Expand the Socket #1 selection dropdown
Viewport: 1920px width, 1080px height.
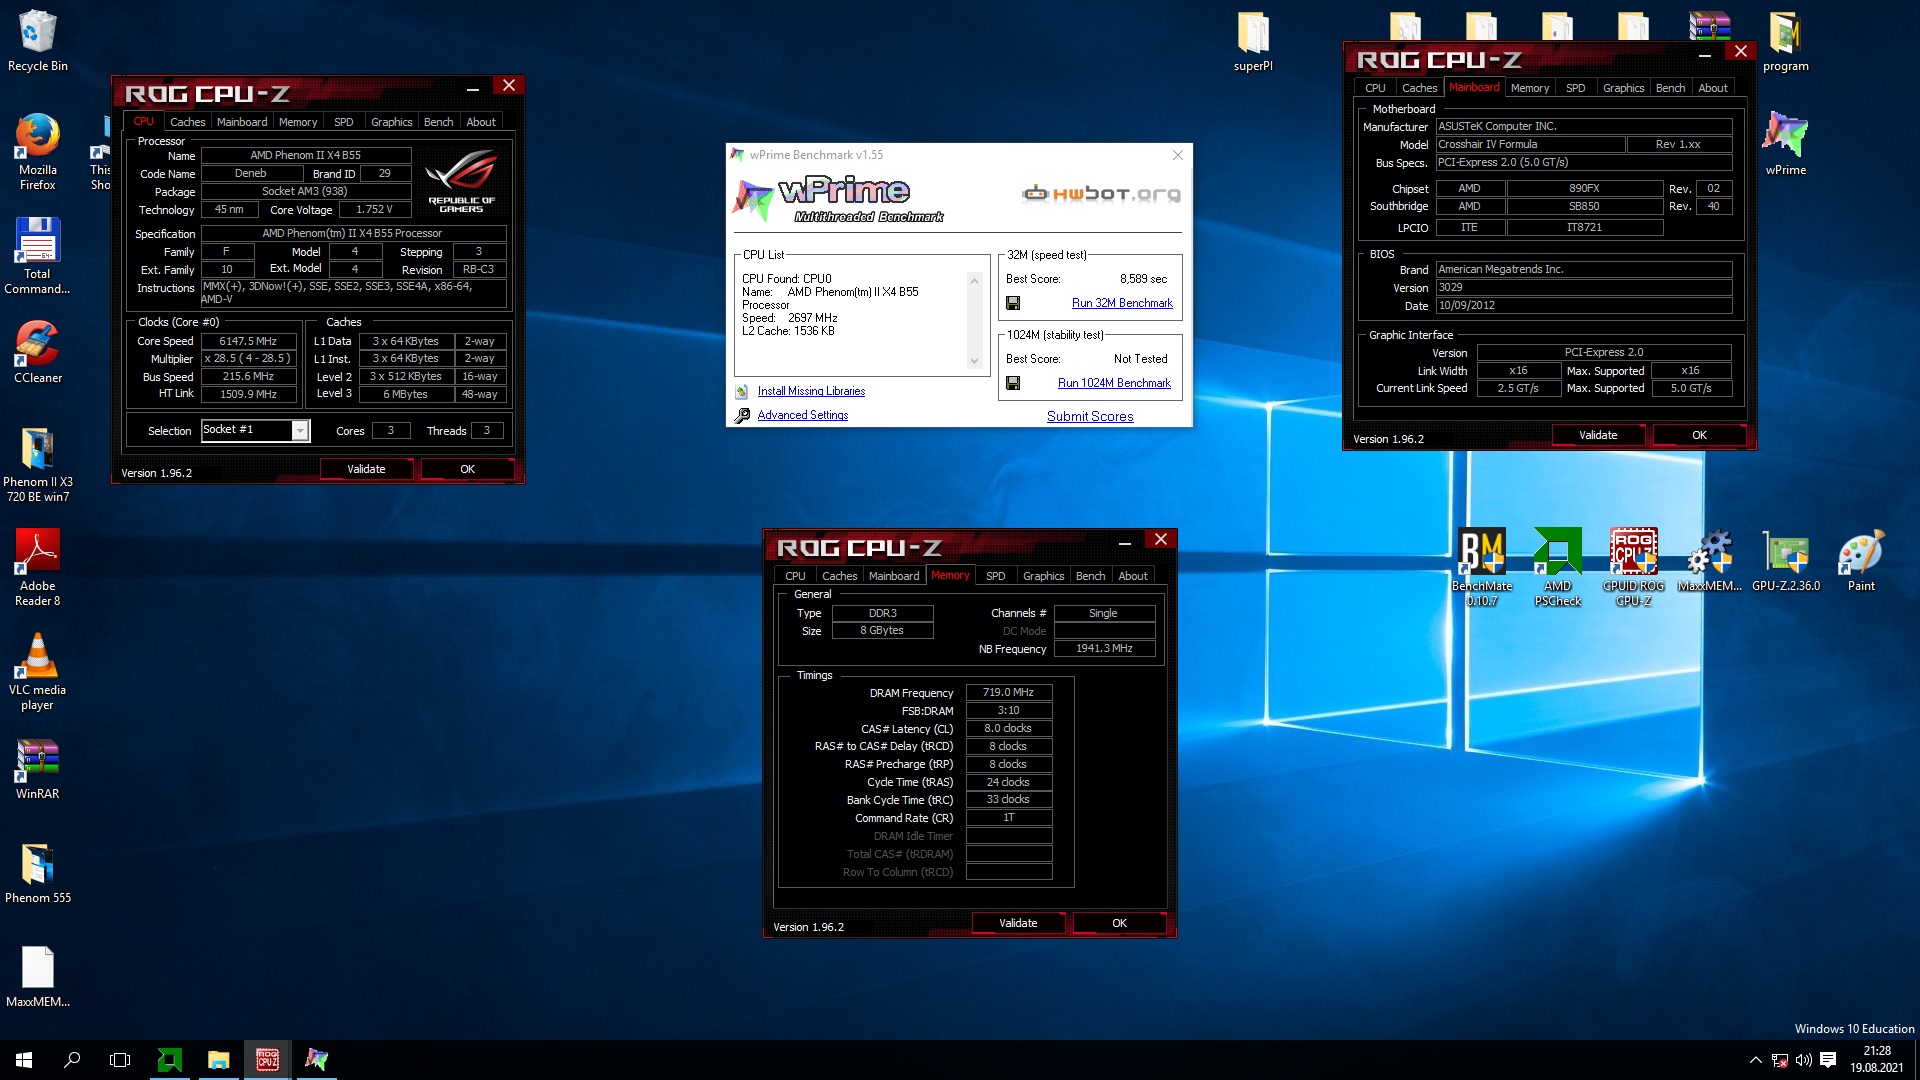click(299, 430)
